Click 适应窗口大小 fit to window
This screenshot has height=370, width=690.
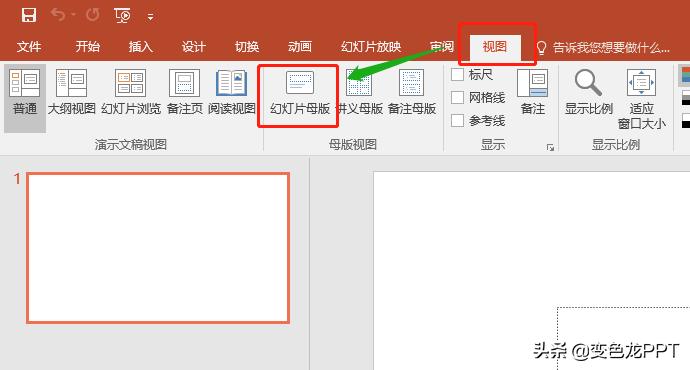pos(641,99)
